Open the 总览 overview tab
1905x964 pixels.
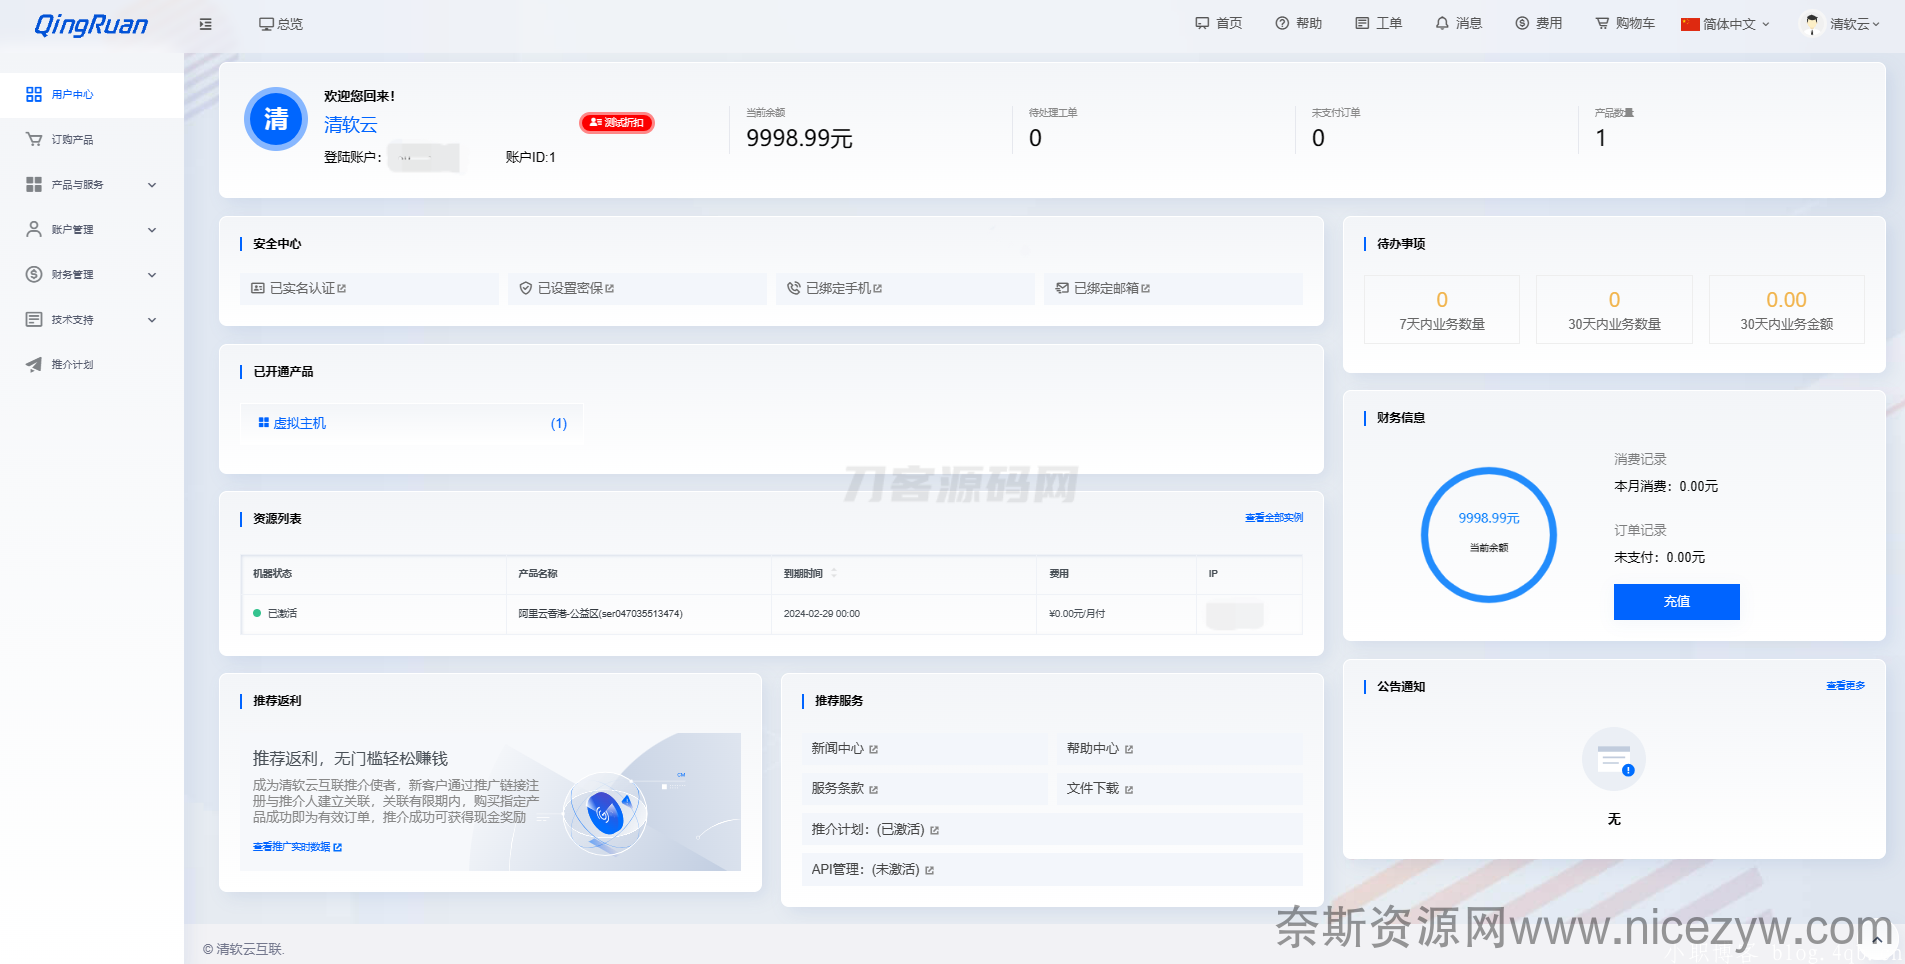281,24
